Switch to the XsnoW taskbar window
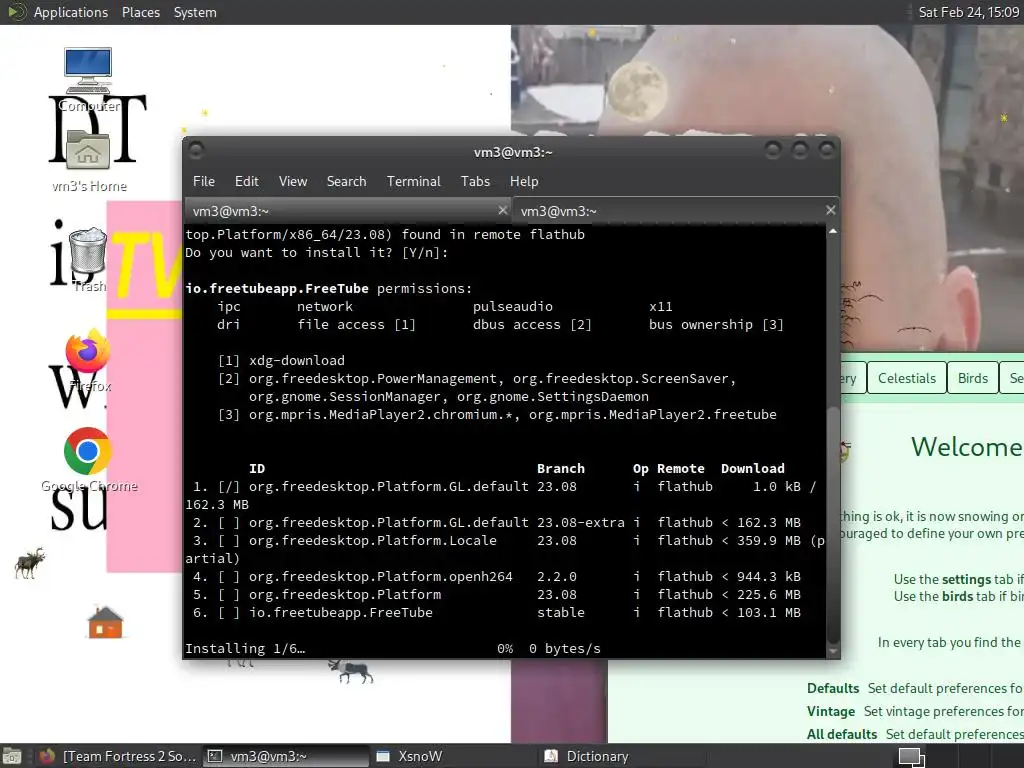 [454, 756]
